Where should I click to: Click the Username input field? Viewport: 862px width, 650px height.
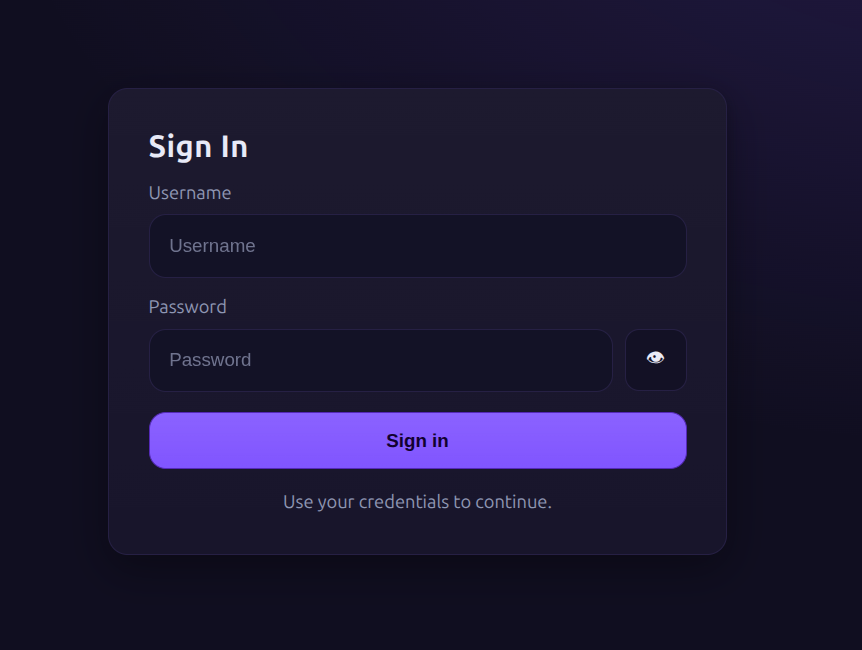point(417,246)
